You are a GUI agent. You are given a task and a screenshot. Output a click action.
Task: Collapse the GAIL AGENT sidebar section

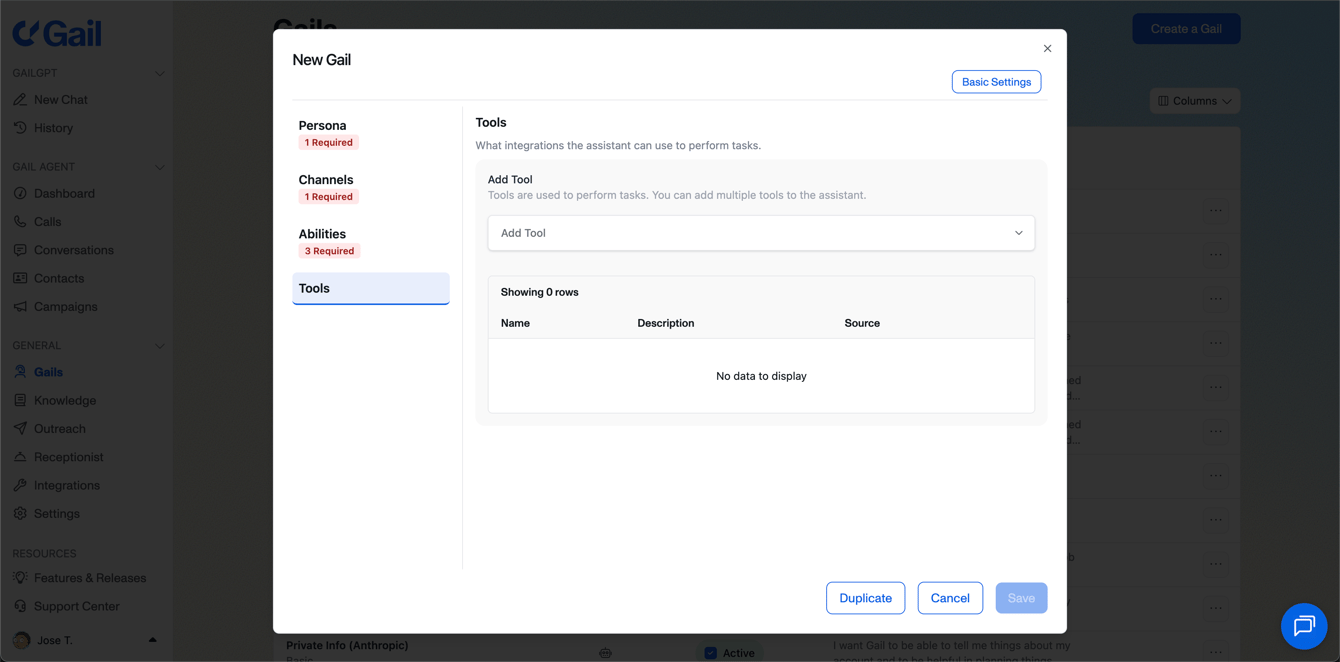pyautogui.click(x=160, y=167)
